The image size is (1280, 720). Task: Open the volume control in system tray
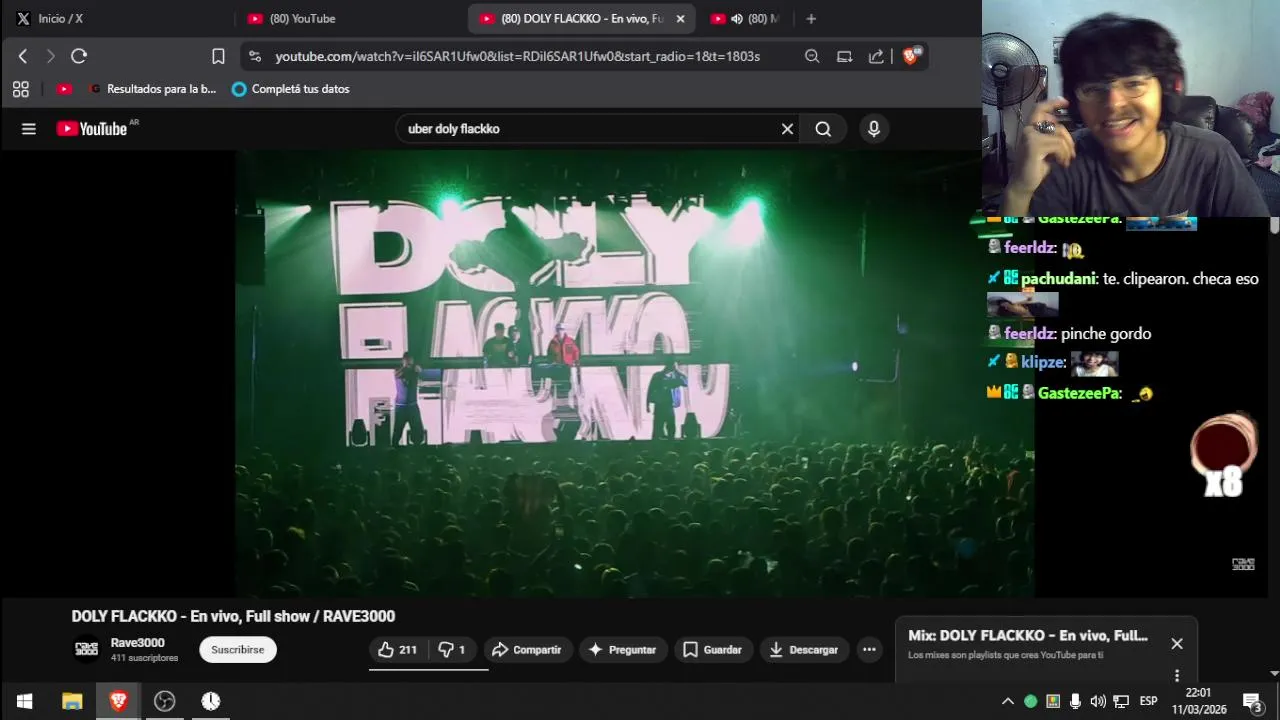click(1098, 701)
